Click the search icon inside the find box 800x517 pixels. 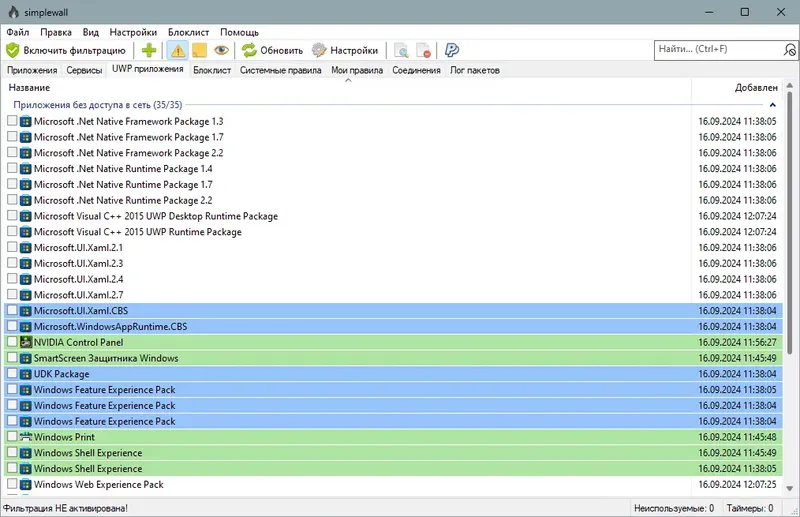790,50
